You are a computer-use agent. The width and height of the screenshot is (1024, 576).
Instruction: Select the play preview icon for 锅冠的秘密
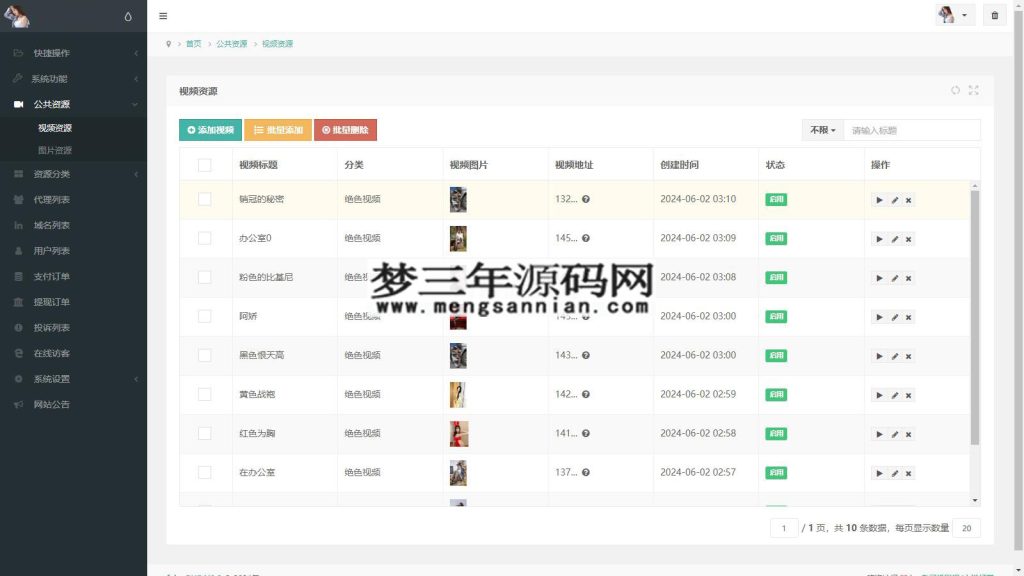click(878, 199)
